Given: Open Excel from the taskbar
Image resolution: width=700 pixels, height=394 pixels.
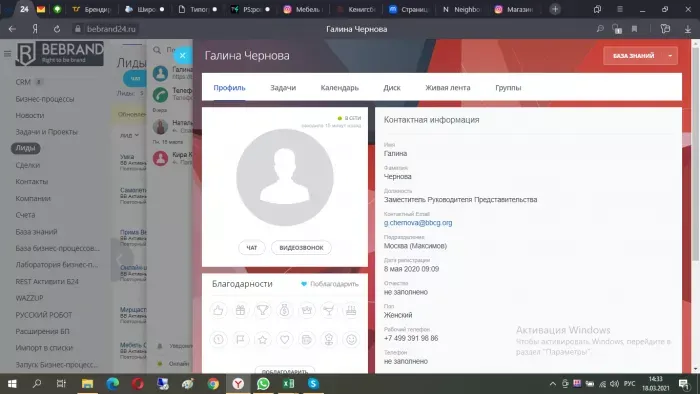Looking at the screenshot, I should (x=288, y=384).
